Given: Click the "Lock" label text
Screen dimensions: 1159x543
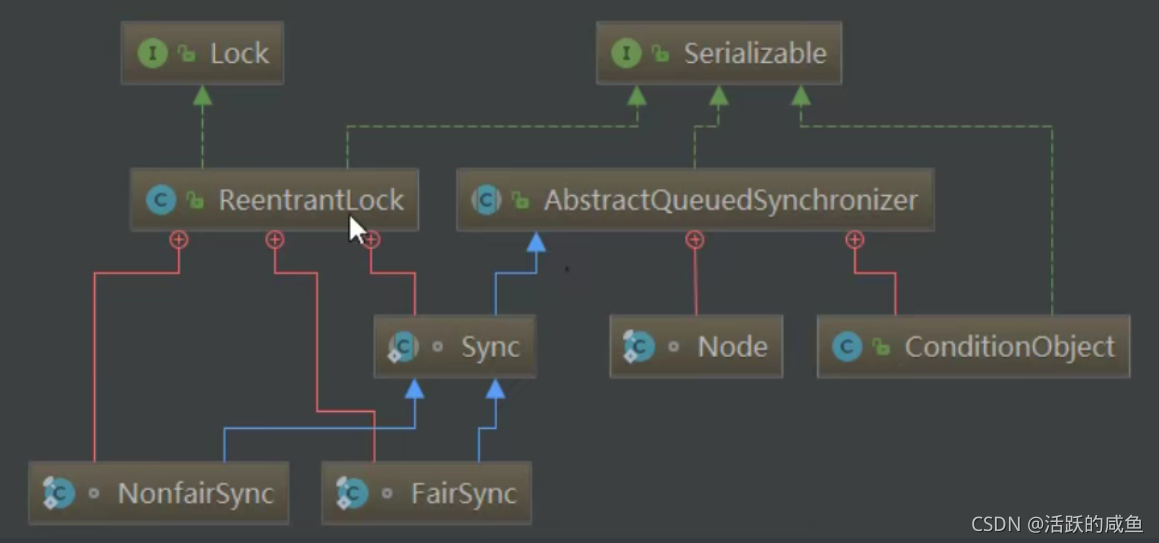Looking at the screenshot, I should click(x=239, y=53).
